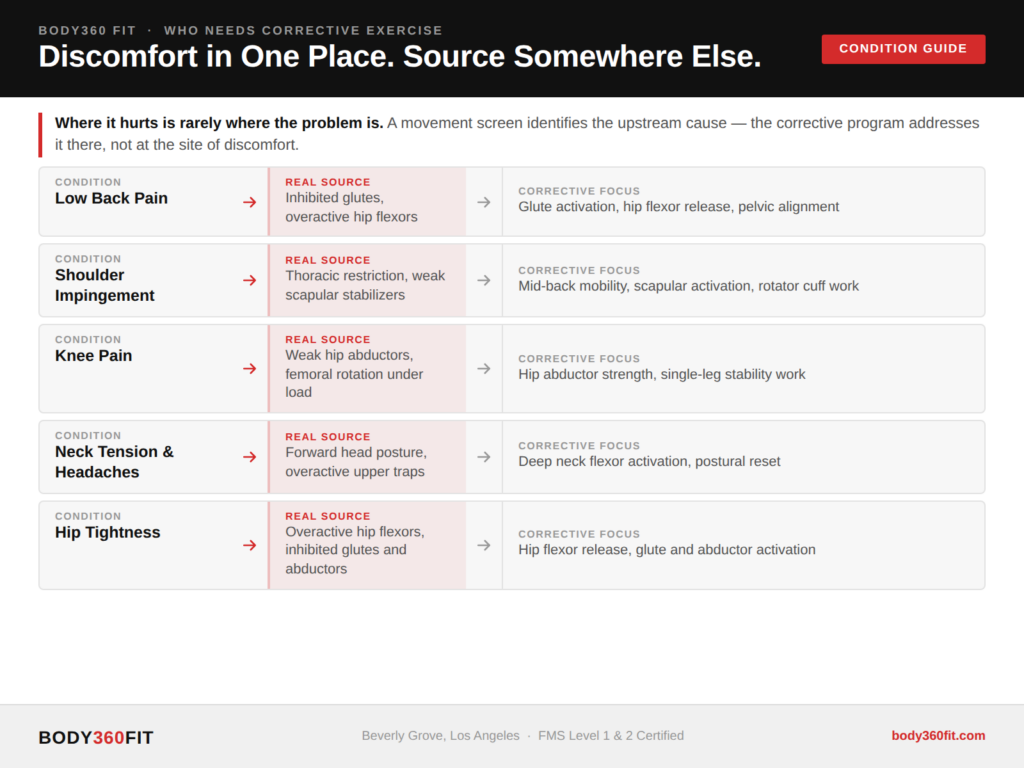This screenshot has width=1024, height=768.
Task: Click the Forward head posture source cell
Action: click(367, 457)
